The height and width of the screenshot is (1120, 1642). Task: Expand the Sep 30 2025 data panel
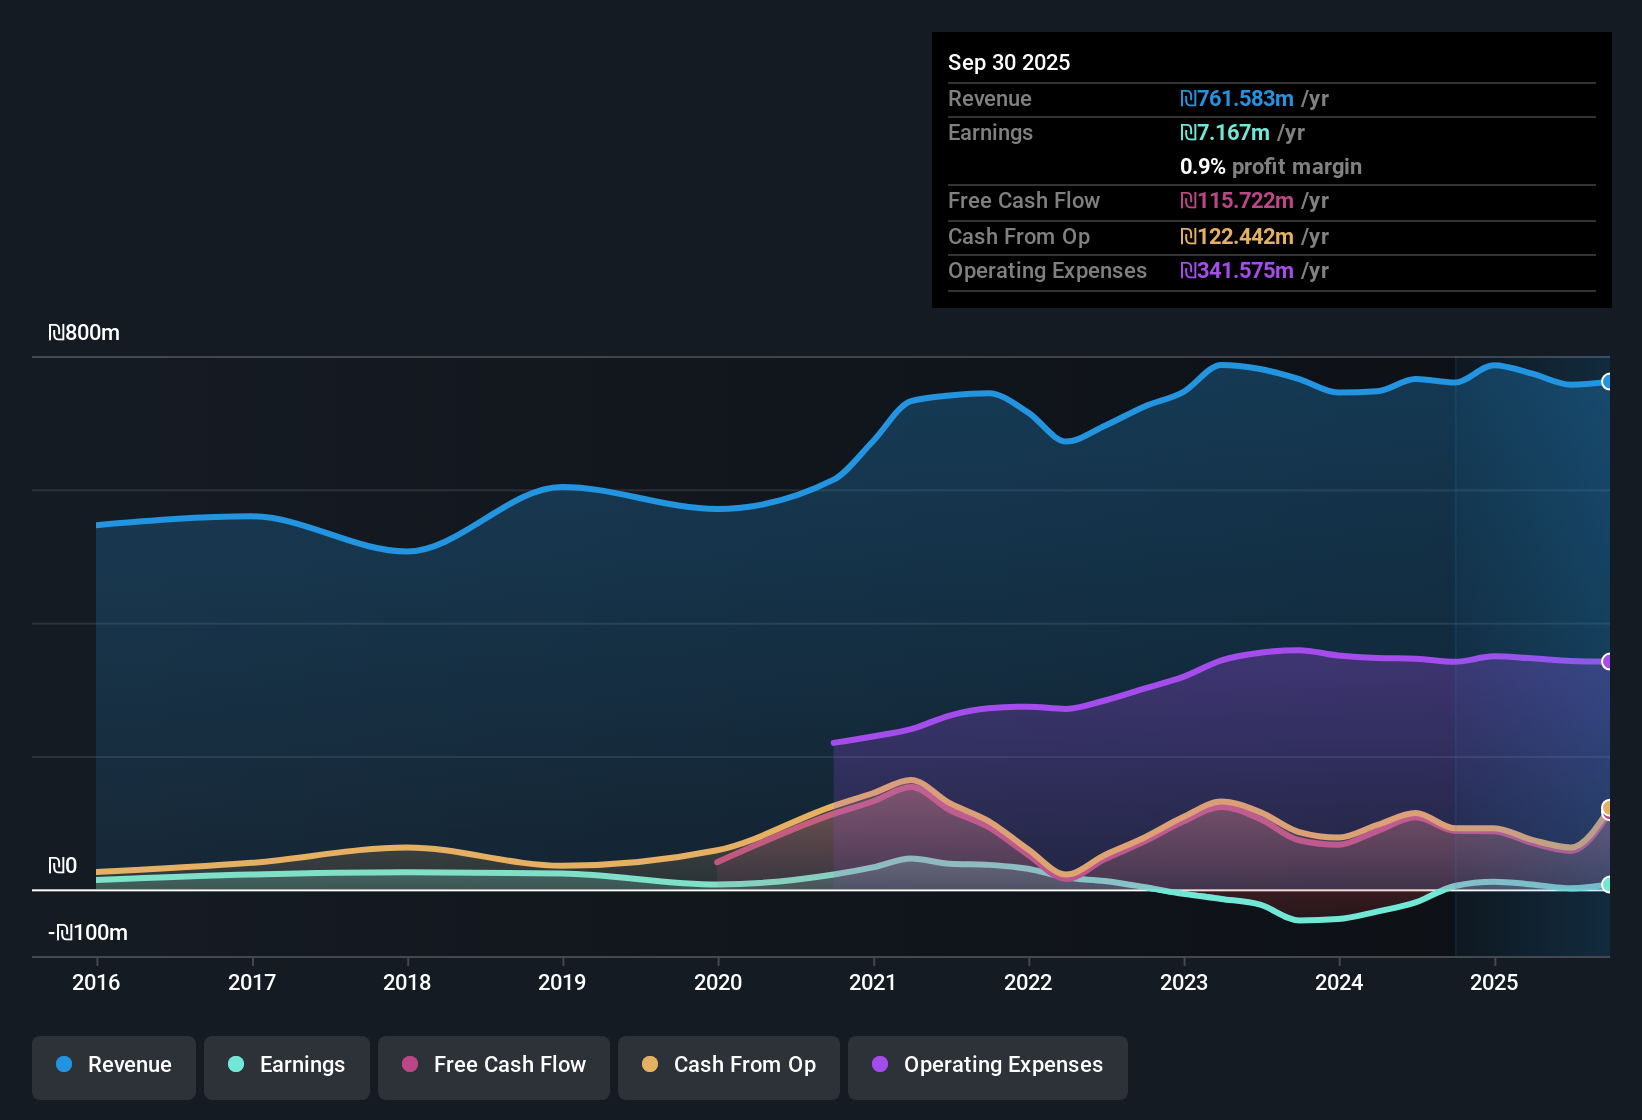point(1009,62)
